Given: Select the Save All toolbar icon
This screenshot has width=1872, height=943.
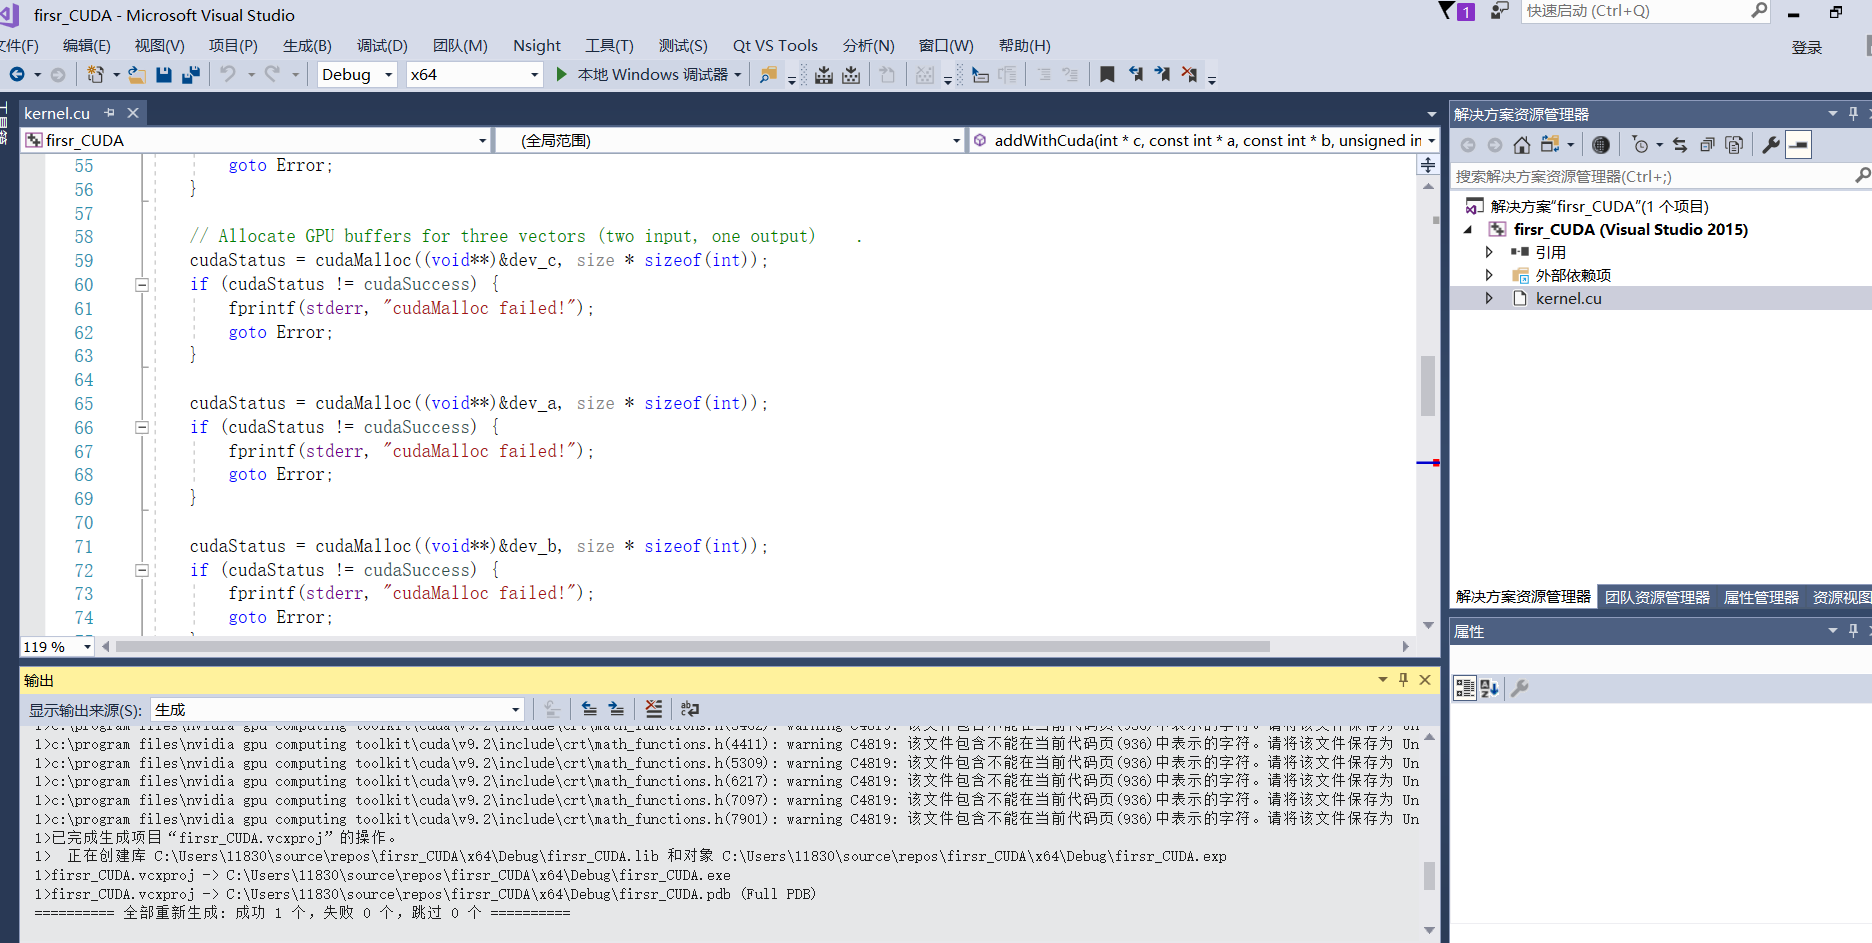Looking at the screenshot, I should pos(190,74).
